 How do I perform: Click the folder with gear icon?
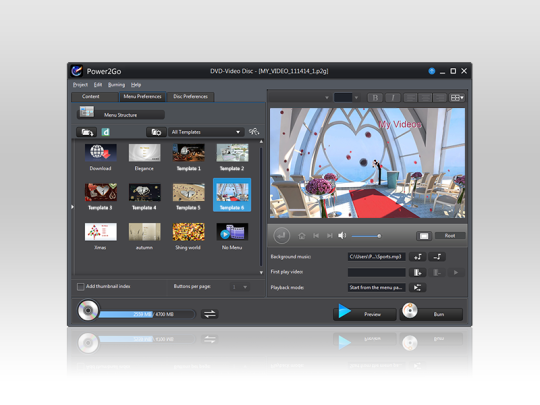coord(156,132)
